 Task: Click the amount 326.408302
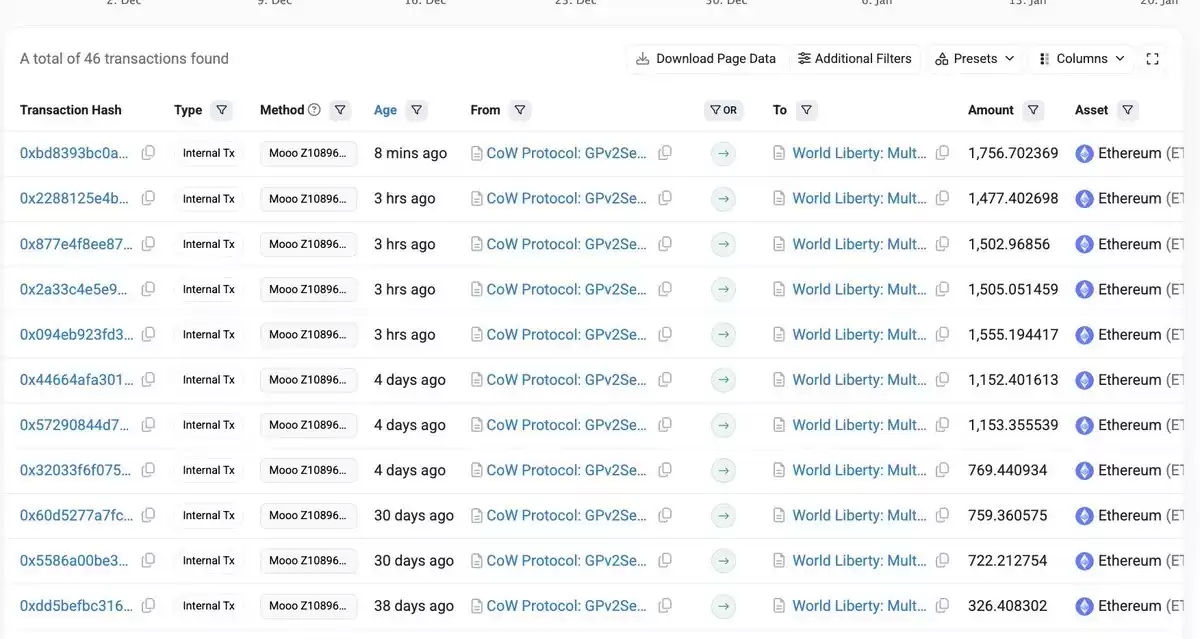(1008, 606)
